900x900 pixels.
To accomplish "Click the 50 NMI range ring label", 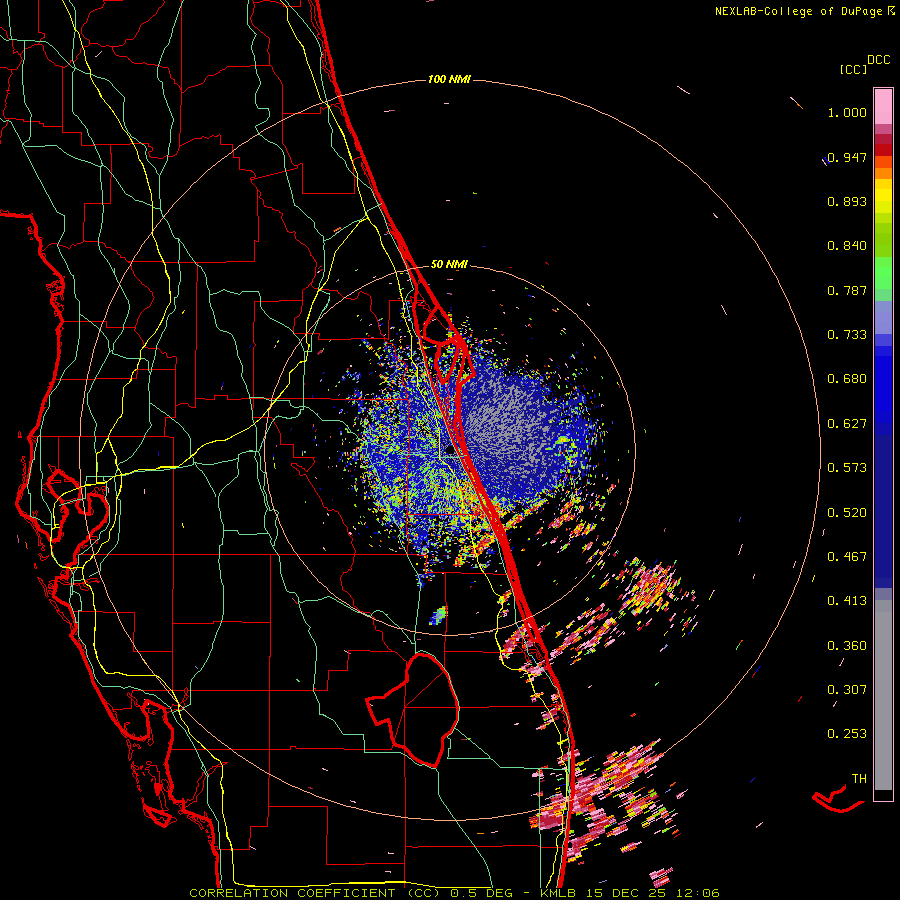I will tap(449, 265).
